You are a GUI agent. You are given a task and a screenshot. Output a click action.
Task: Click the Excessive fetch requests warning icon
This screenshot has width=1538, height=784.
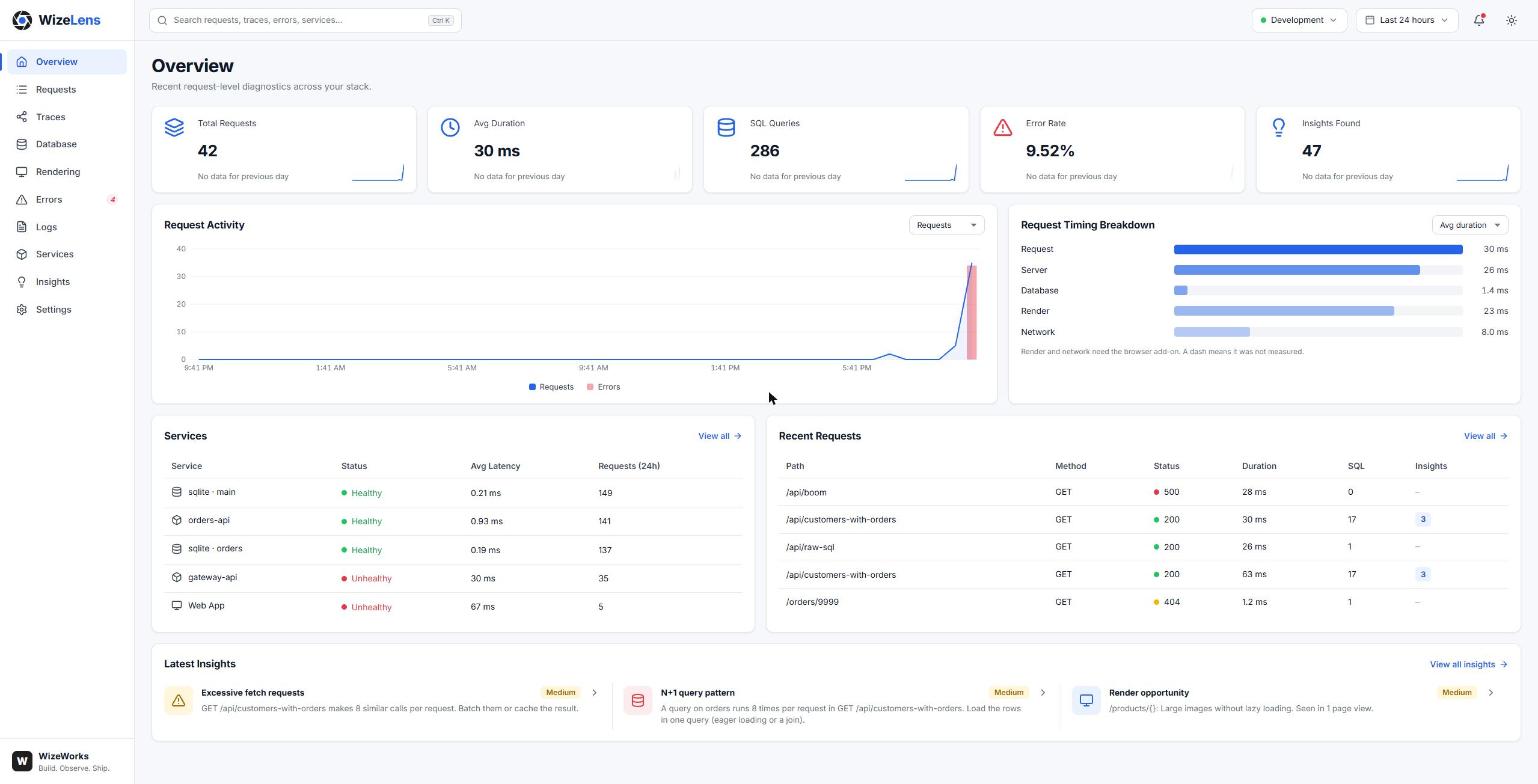point(178,701)
